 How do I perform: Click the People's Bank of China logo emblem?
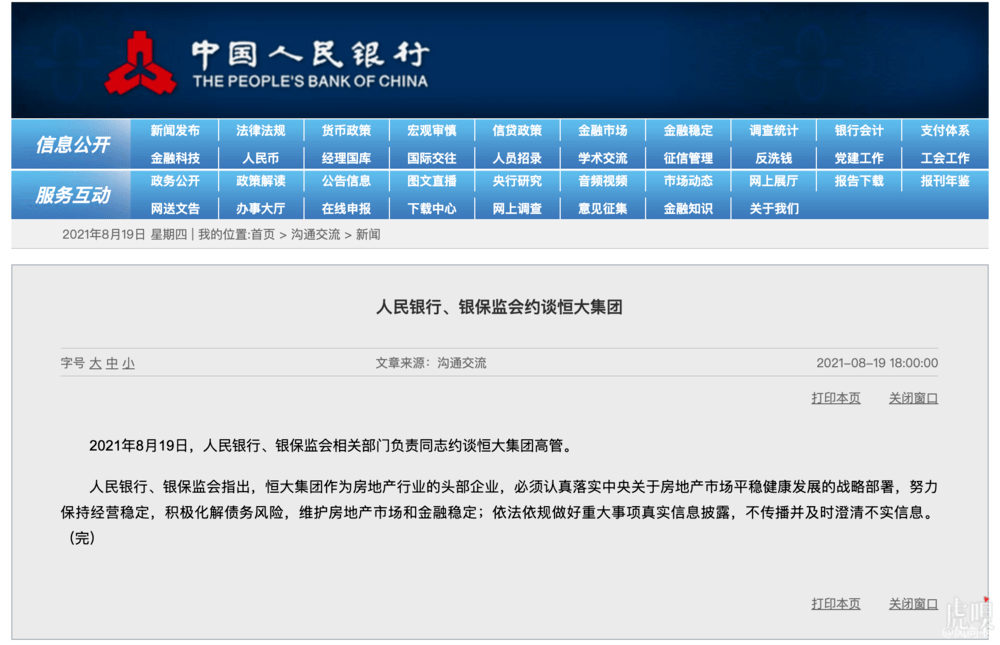tap(140, 64)
